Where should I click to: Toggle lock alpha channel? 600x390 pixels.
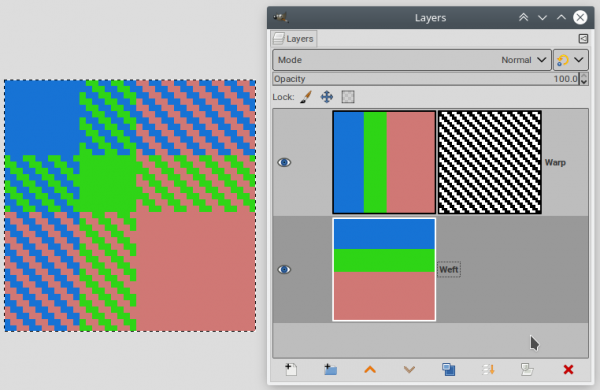pyautogui.click(x=348, y=97)
